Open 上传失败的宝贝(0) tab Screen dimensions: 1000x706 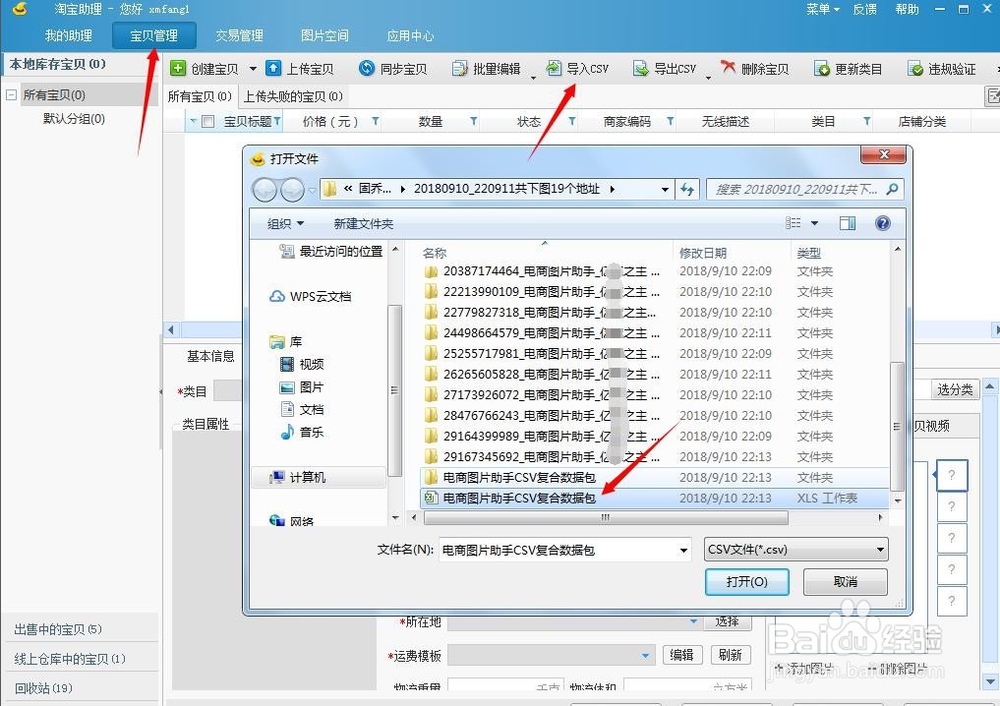293,96
